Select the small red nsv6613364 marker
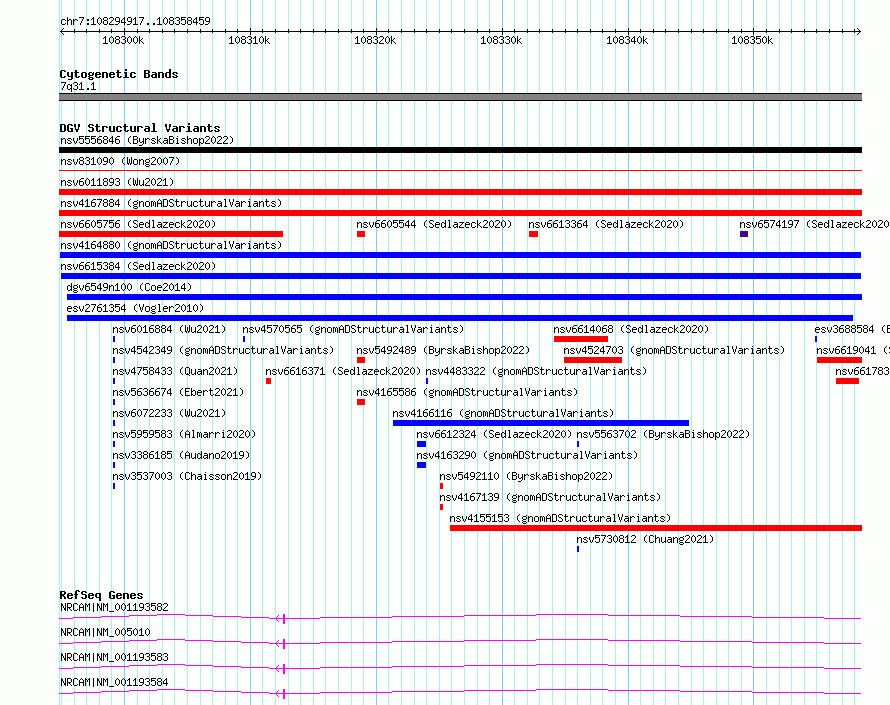Viewport: 890px width, 705px height. (x=534, y=234)
